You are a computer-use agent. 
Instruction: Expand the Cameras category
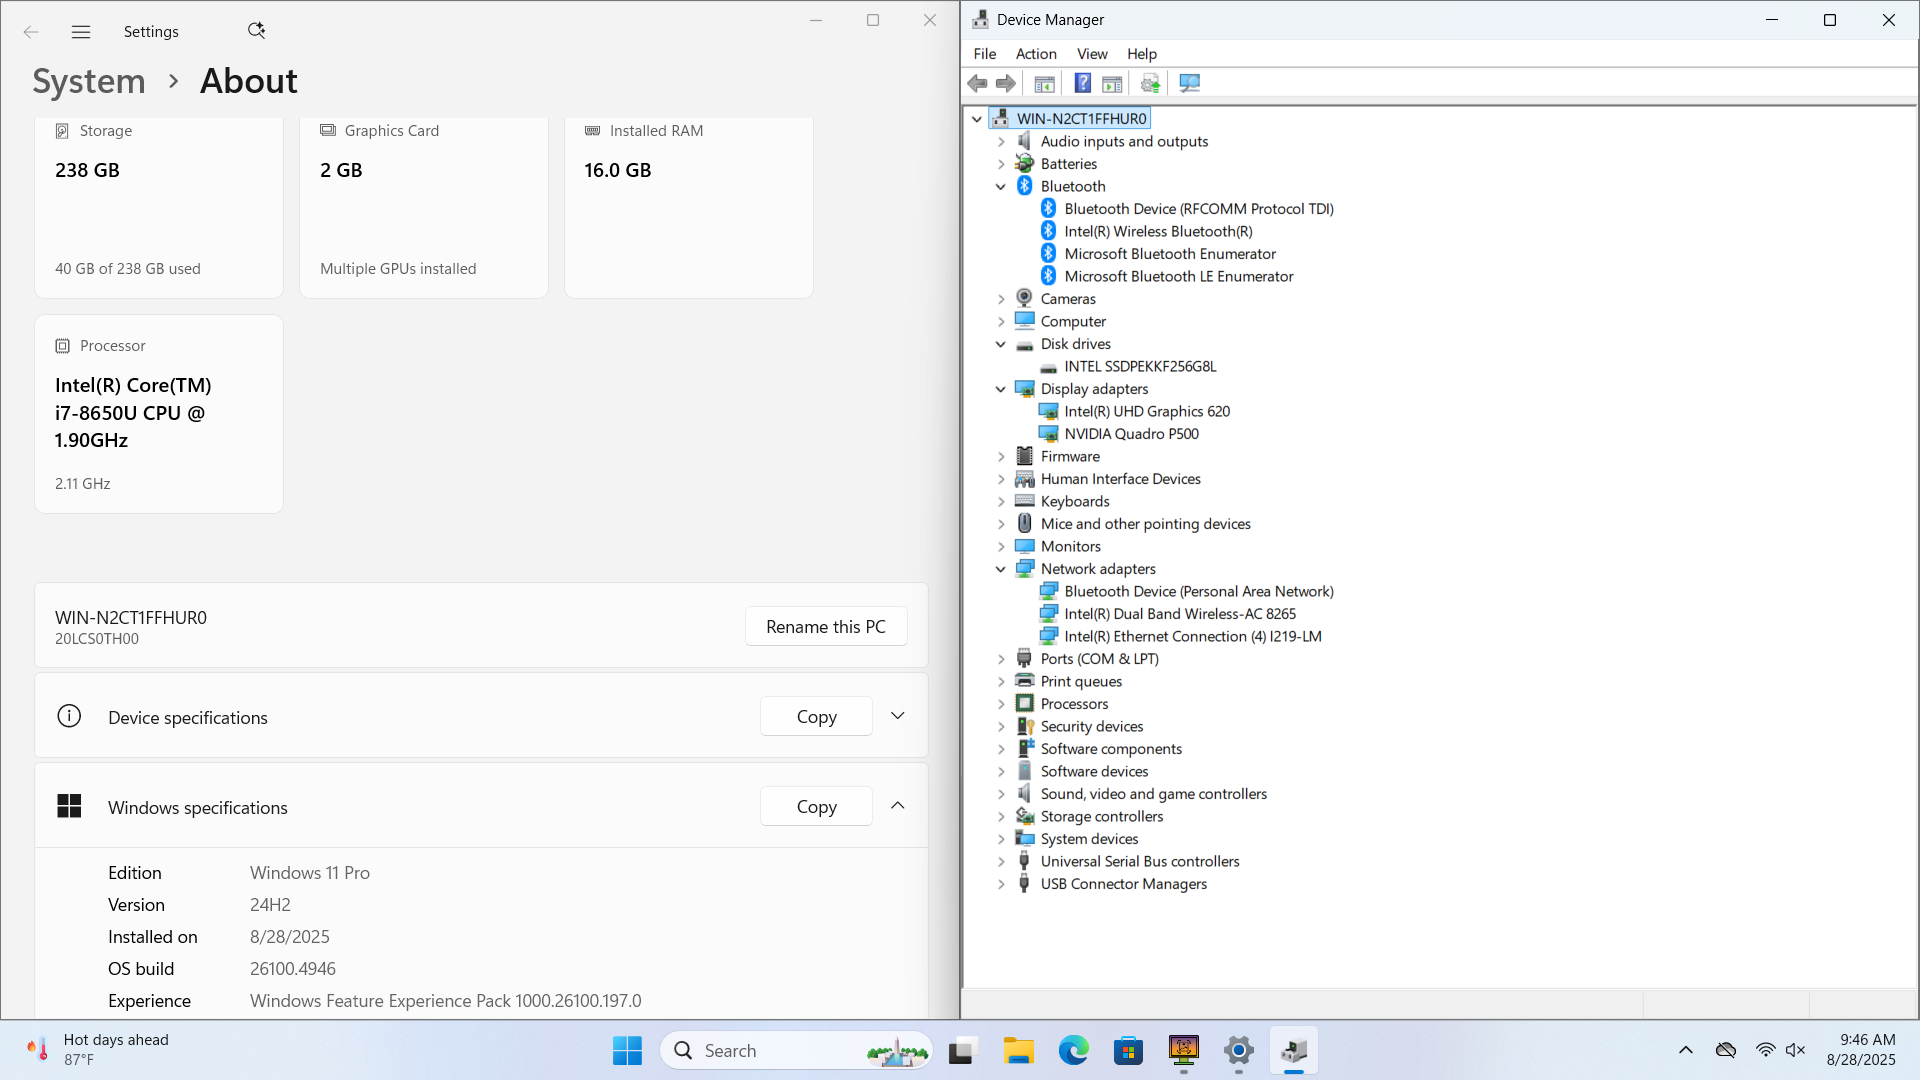(1001, 299)
